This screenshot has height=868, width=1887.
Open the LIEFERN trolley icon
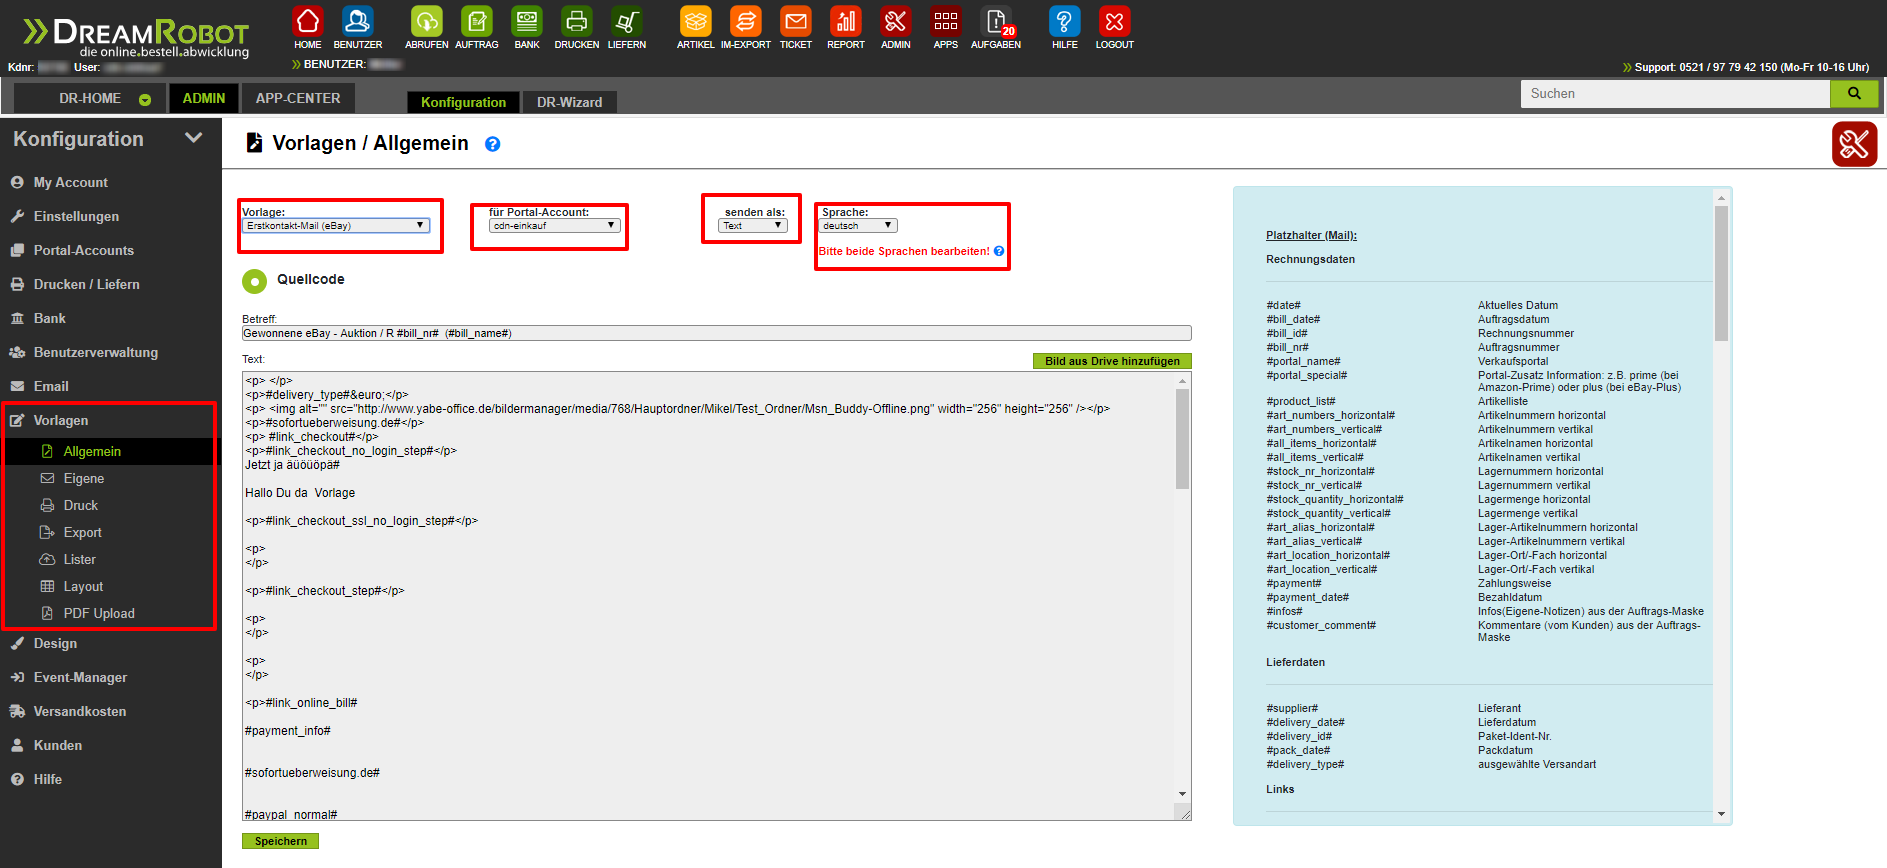[627, 21]
